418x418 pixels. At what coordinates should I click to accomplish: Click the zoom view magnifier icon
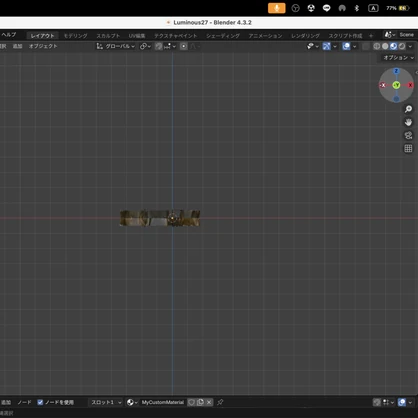pos(408,109)
